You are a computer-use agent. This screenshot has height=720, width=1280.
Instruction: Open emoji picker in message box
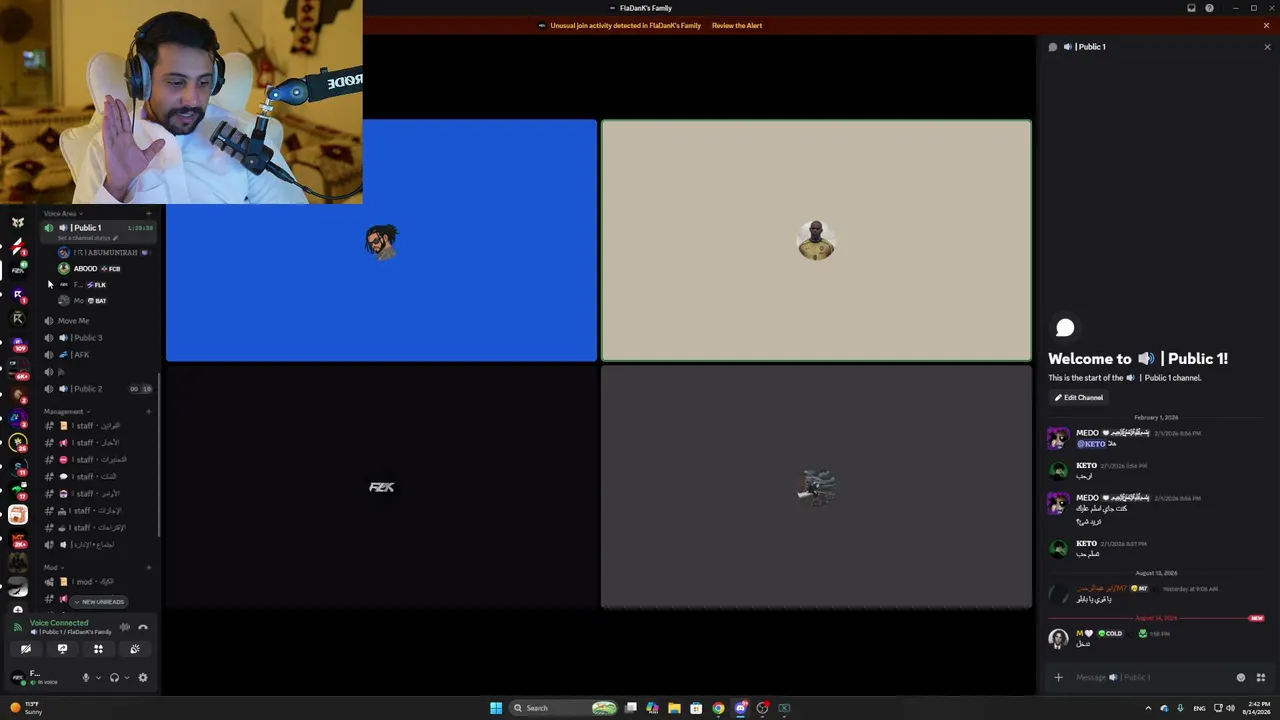tap(1241, 678)
